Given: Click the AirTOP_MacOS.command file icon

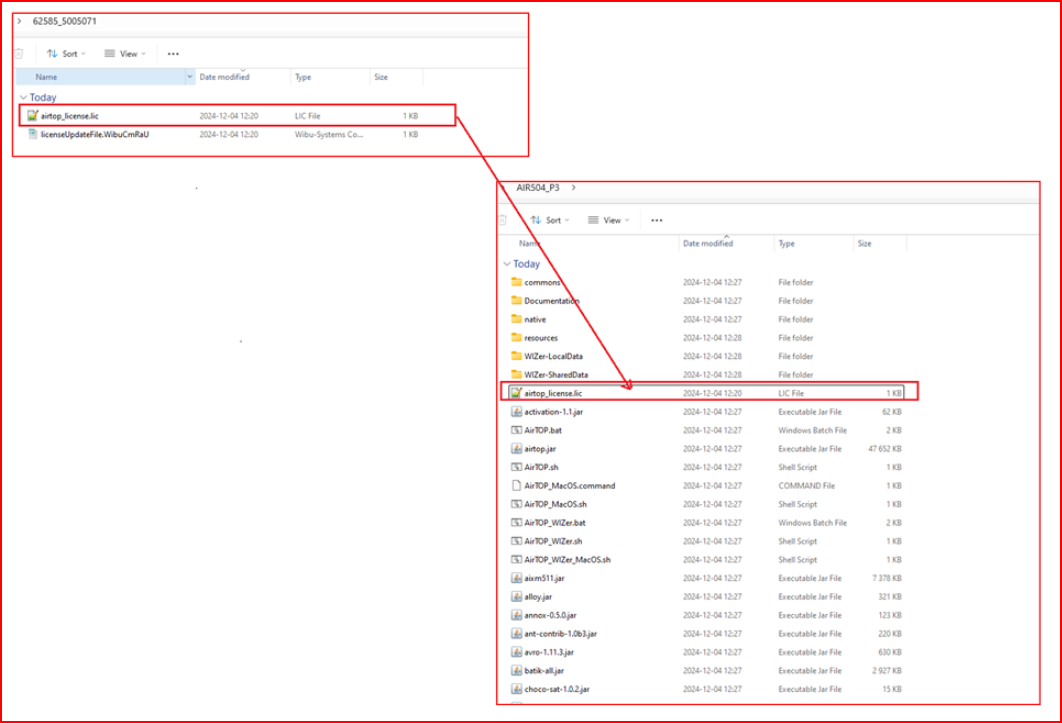Looking at the screenshot, I should tap(517, 486).
